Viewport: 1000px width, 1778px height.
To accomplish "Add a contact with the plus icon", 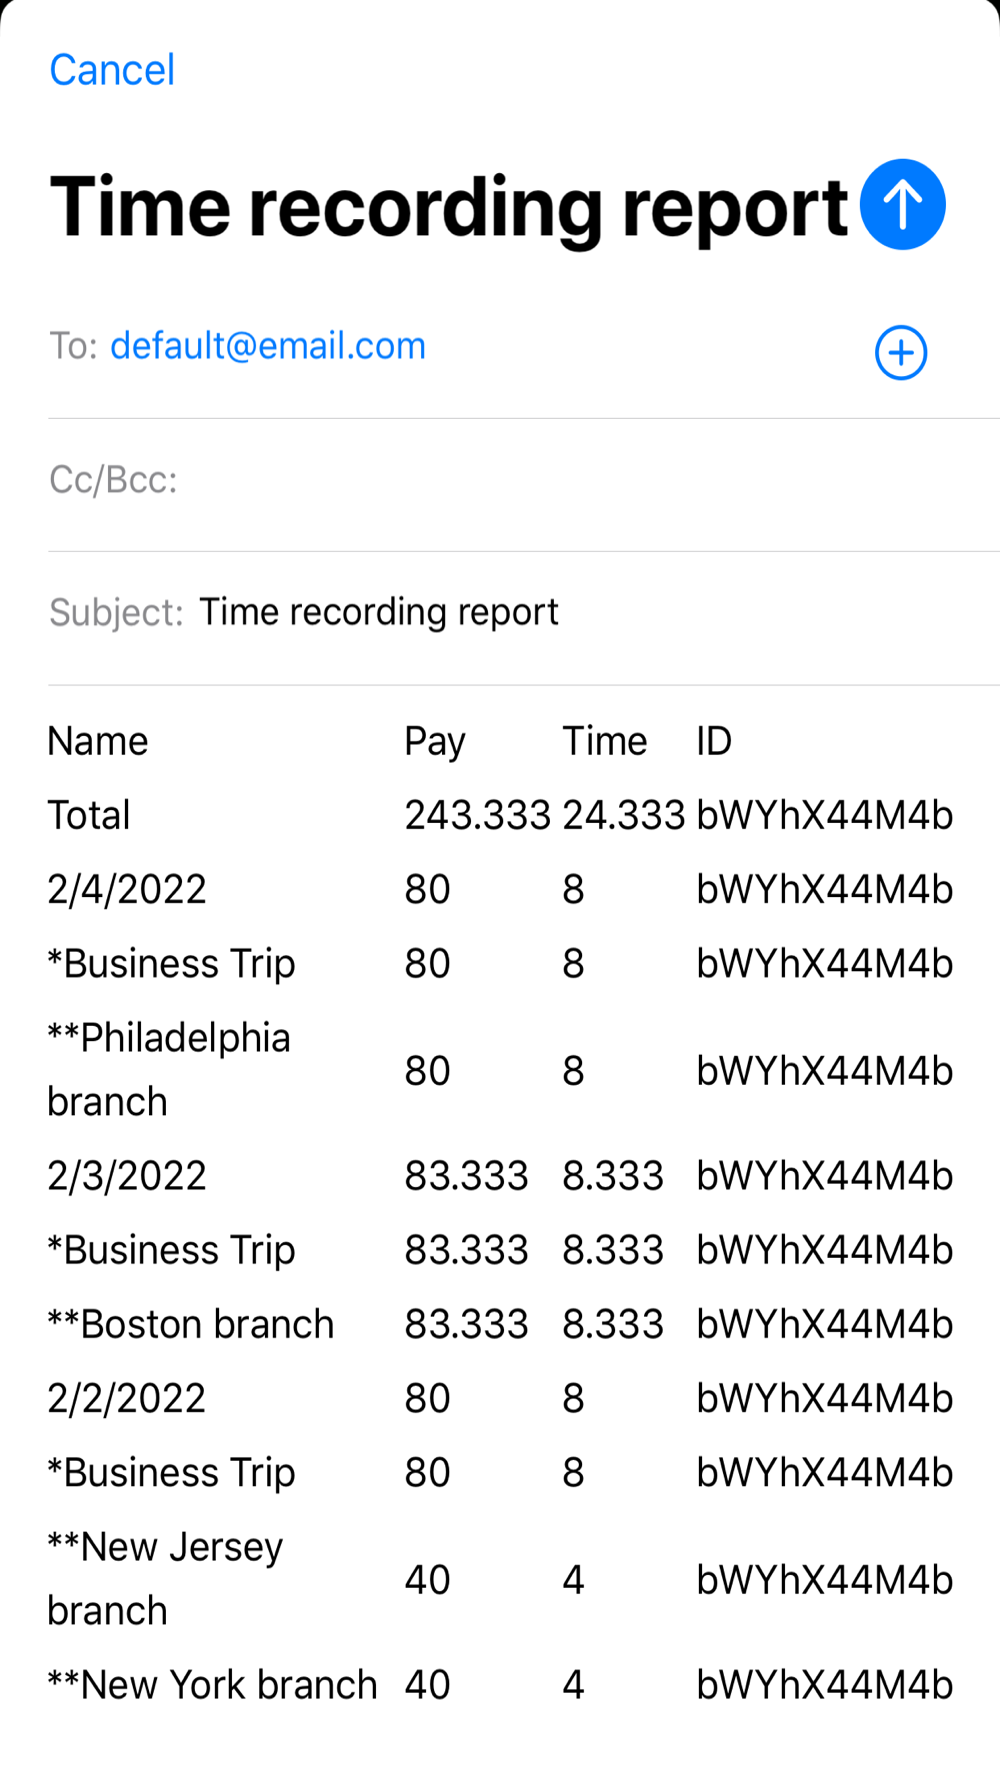I will point(901,353).
